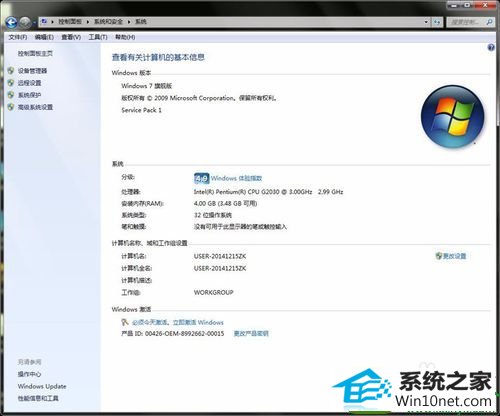This screenshot has width=500, height=416.
Task: Select the Windows 7 旗舰版 edition text
Action: click(147, 86)
